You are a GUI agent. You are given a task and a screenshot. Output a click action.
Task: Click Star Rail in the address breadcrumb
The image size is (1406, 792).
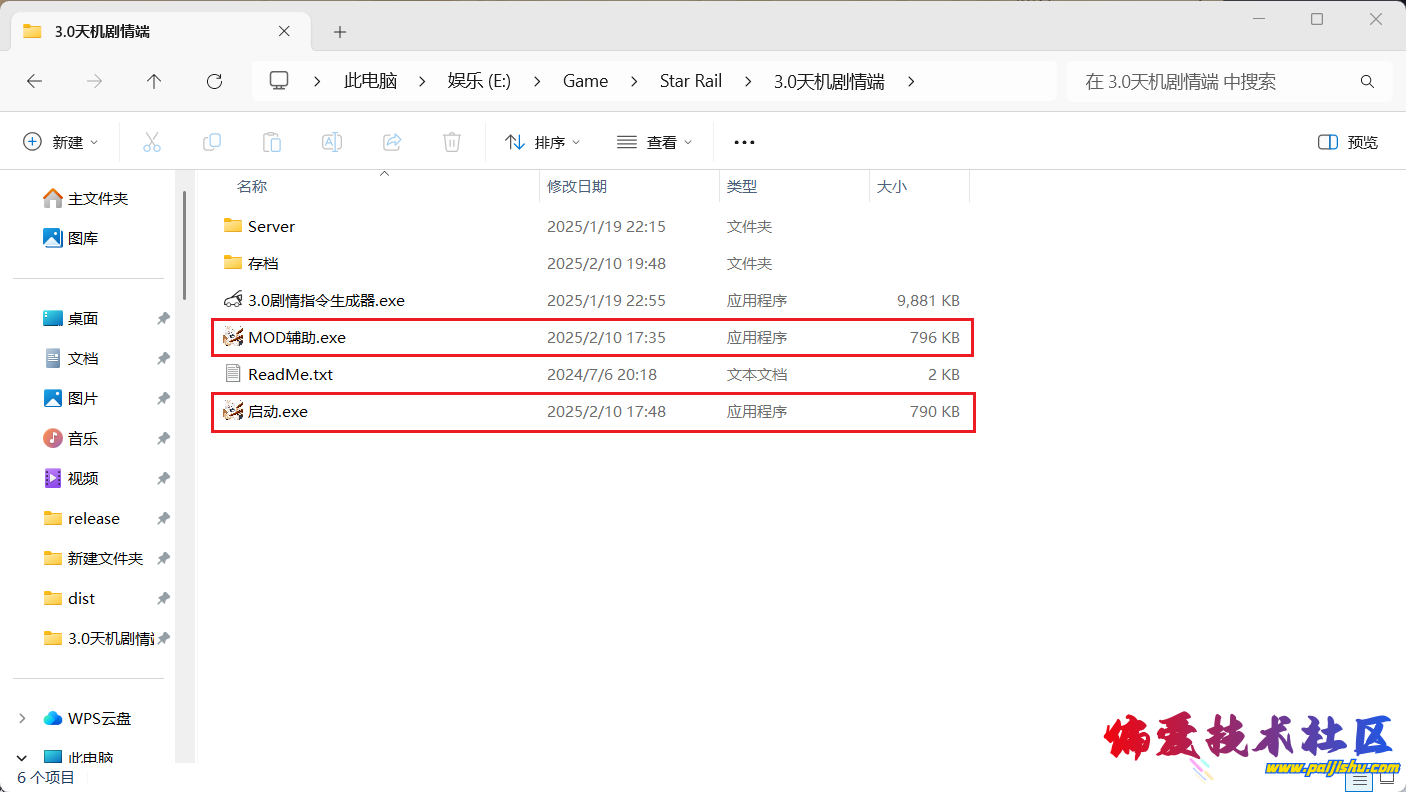coord(690,81)
